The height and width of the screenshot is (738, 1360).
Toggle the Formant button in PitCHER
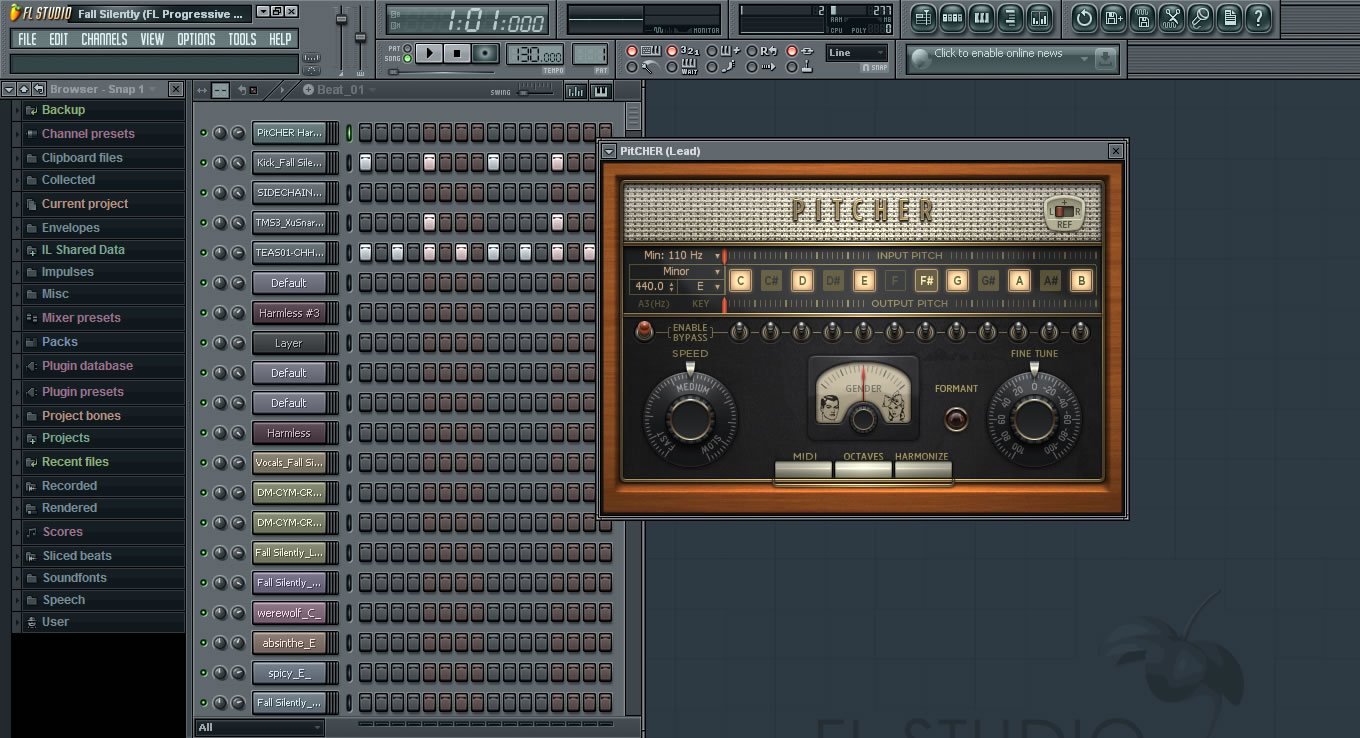click(957, 418)
